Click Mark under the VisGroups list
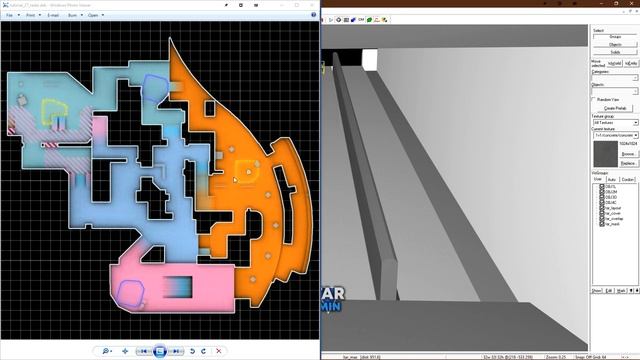Image resolution: width=640 pixels, height=360 pixels. pos(621,290)
